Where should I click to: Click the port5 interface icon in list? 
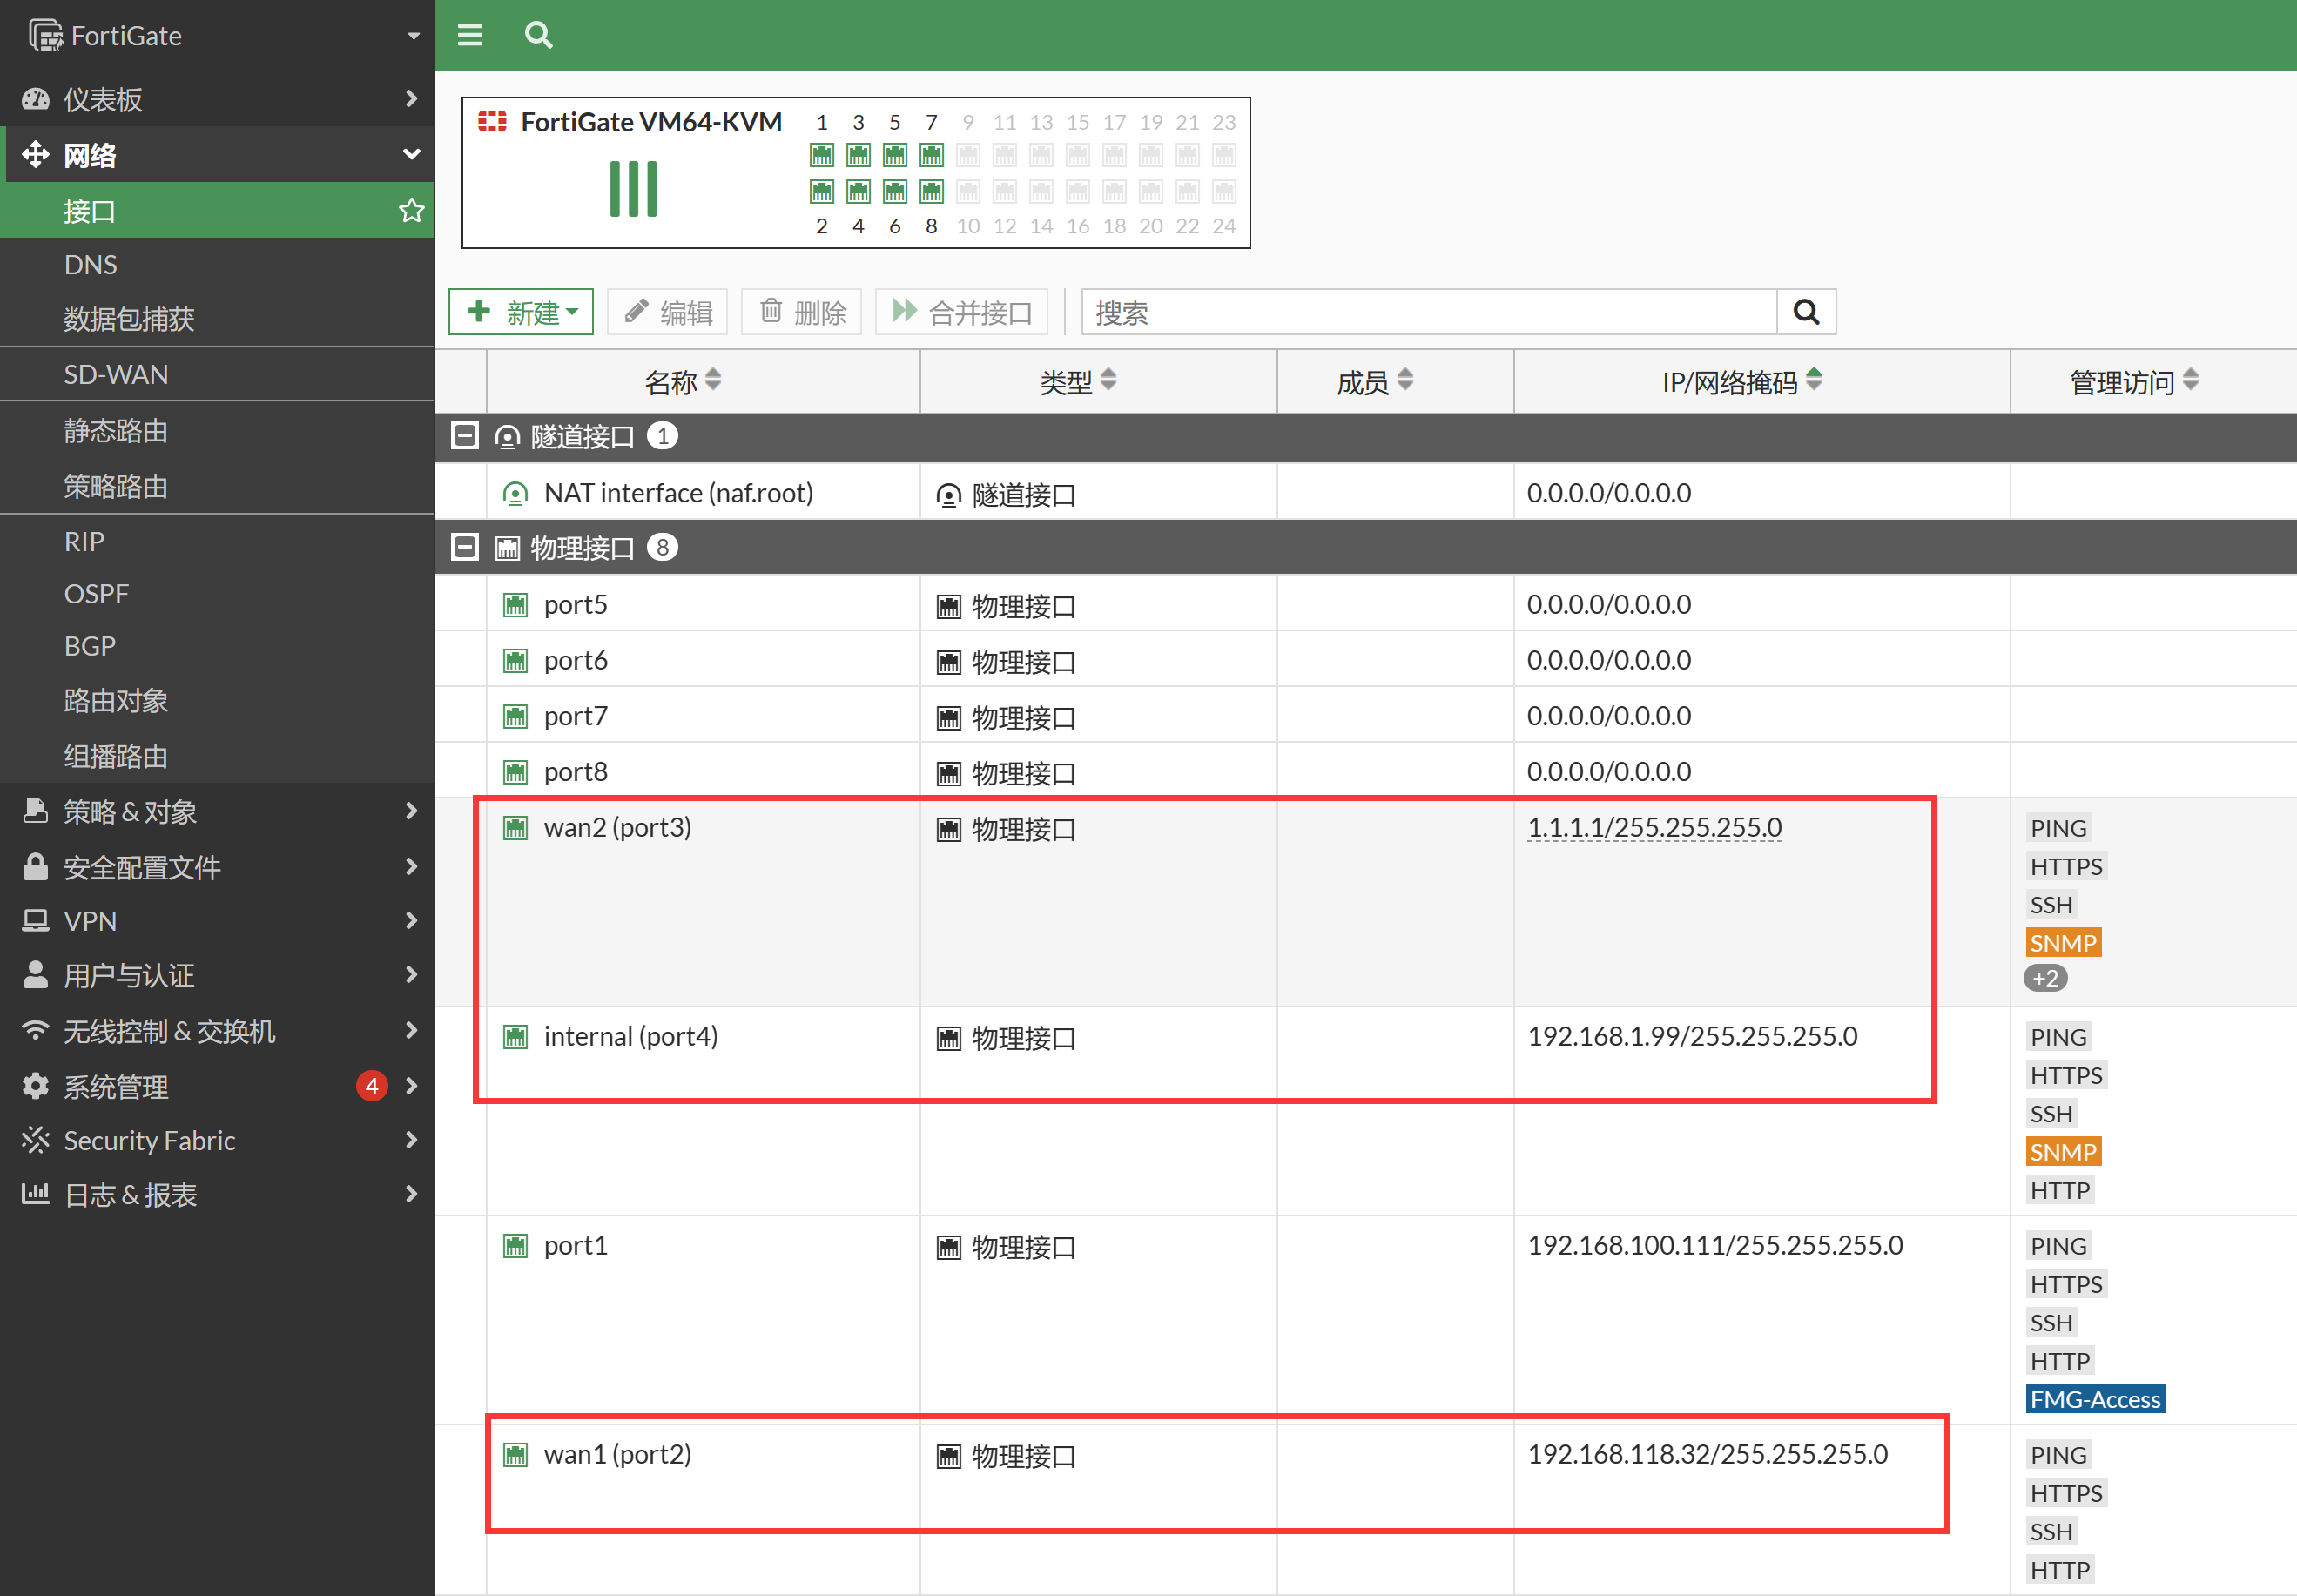(515, 605)
